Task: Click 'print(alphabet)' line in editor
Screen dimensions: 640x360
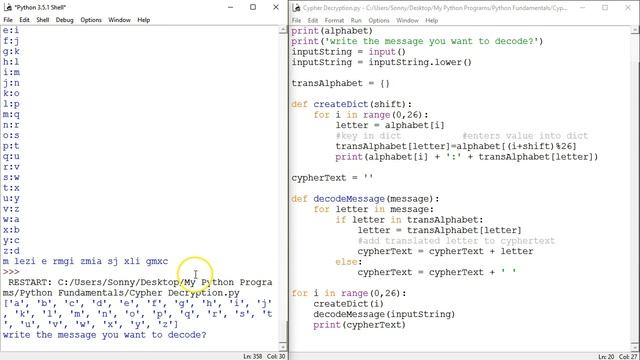Action: pos(332,31)
